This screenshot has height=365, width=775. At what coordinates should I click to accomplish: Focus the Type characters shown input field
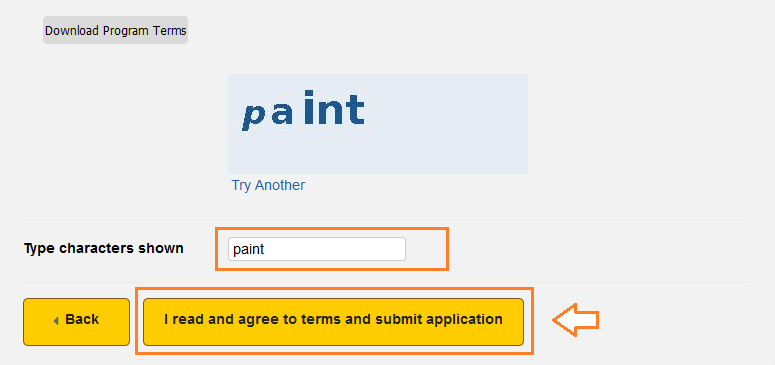(x=316, y=249)
